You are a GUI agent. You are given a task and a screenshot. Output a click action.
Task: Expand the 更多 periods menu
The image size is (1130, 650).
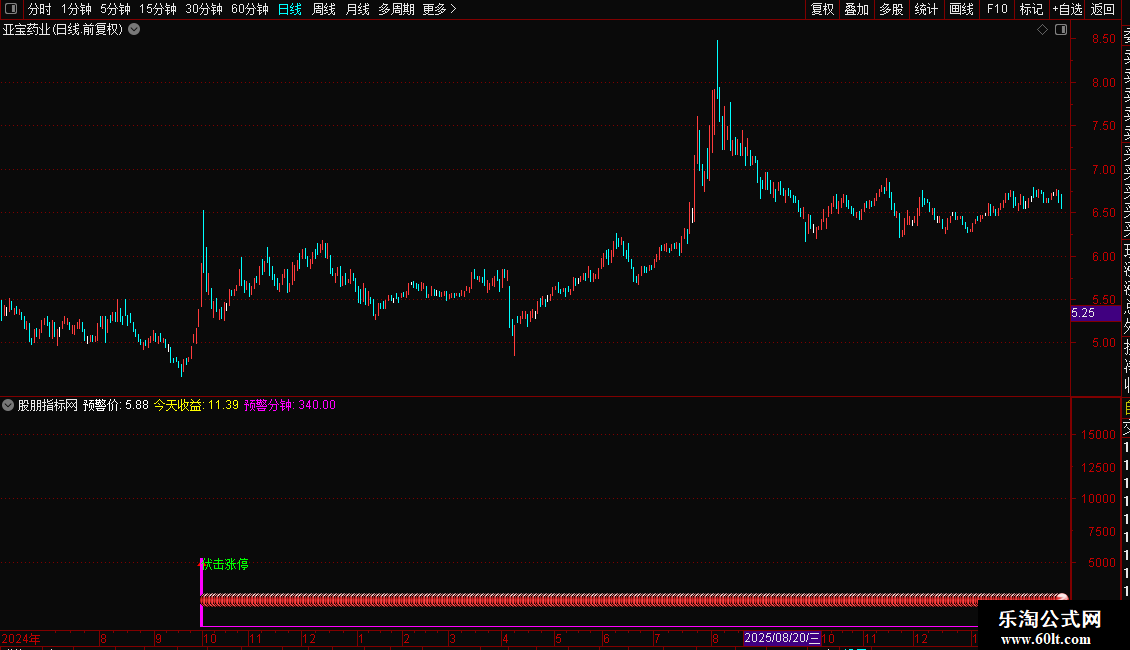click(x=439, y=9)
